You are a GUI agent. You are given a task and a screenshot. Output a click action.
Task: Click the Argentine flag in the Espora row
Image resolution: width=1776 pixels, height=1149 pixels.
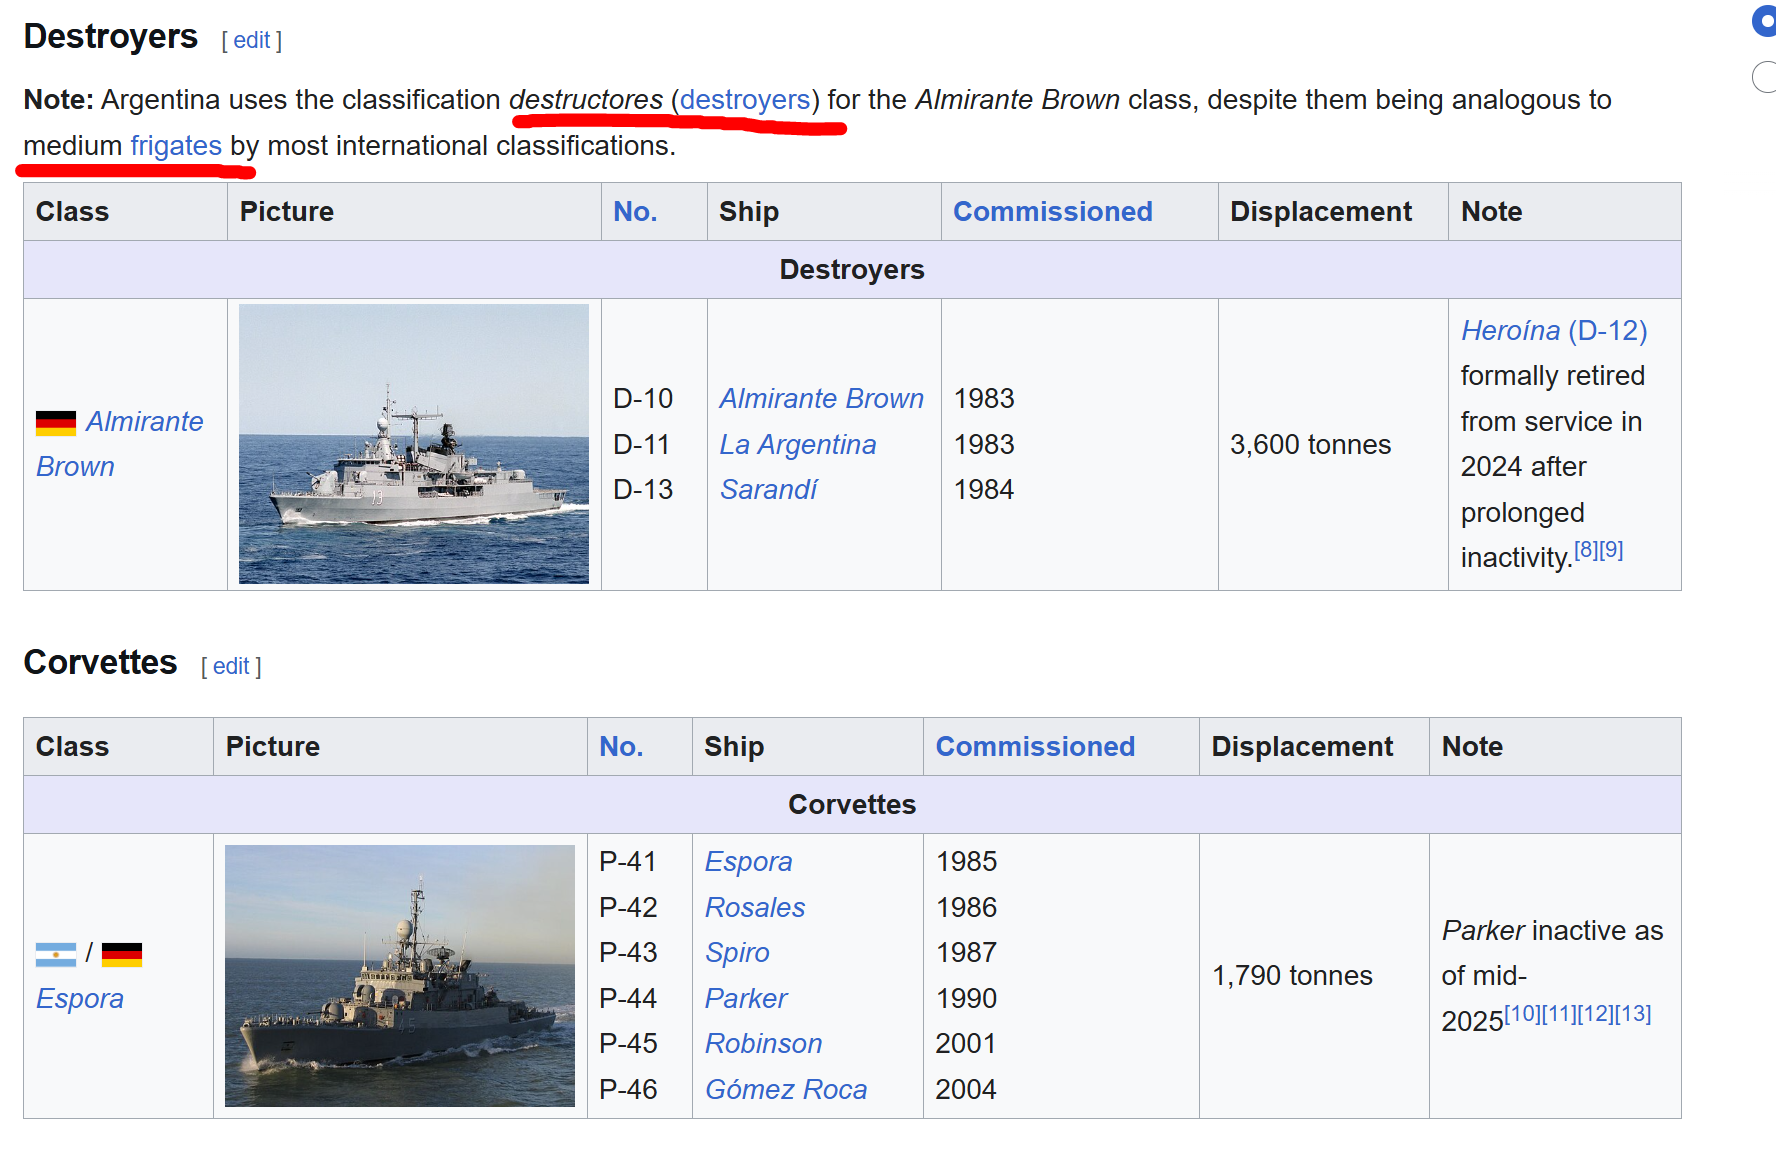click(x=56, y=954)
